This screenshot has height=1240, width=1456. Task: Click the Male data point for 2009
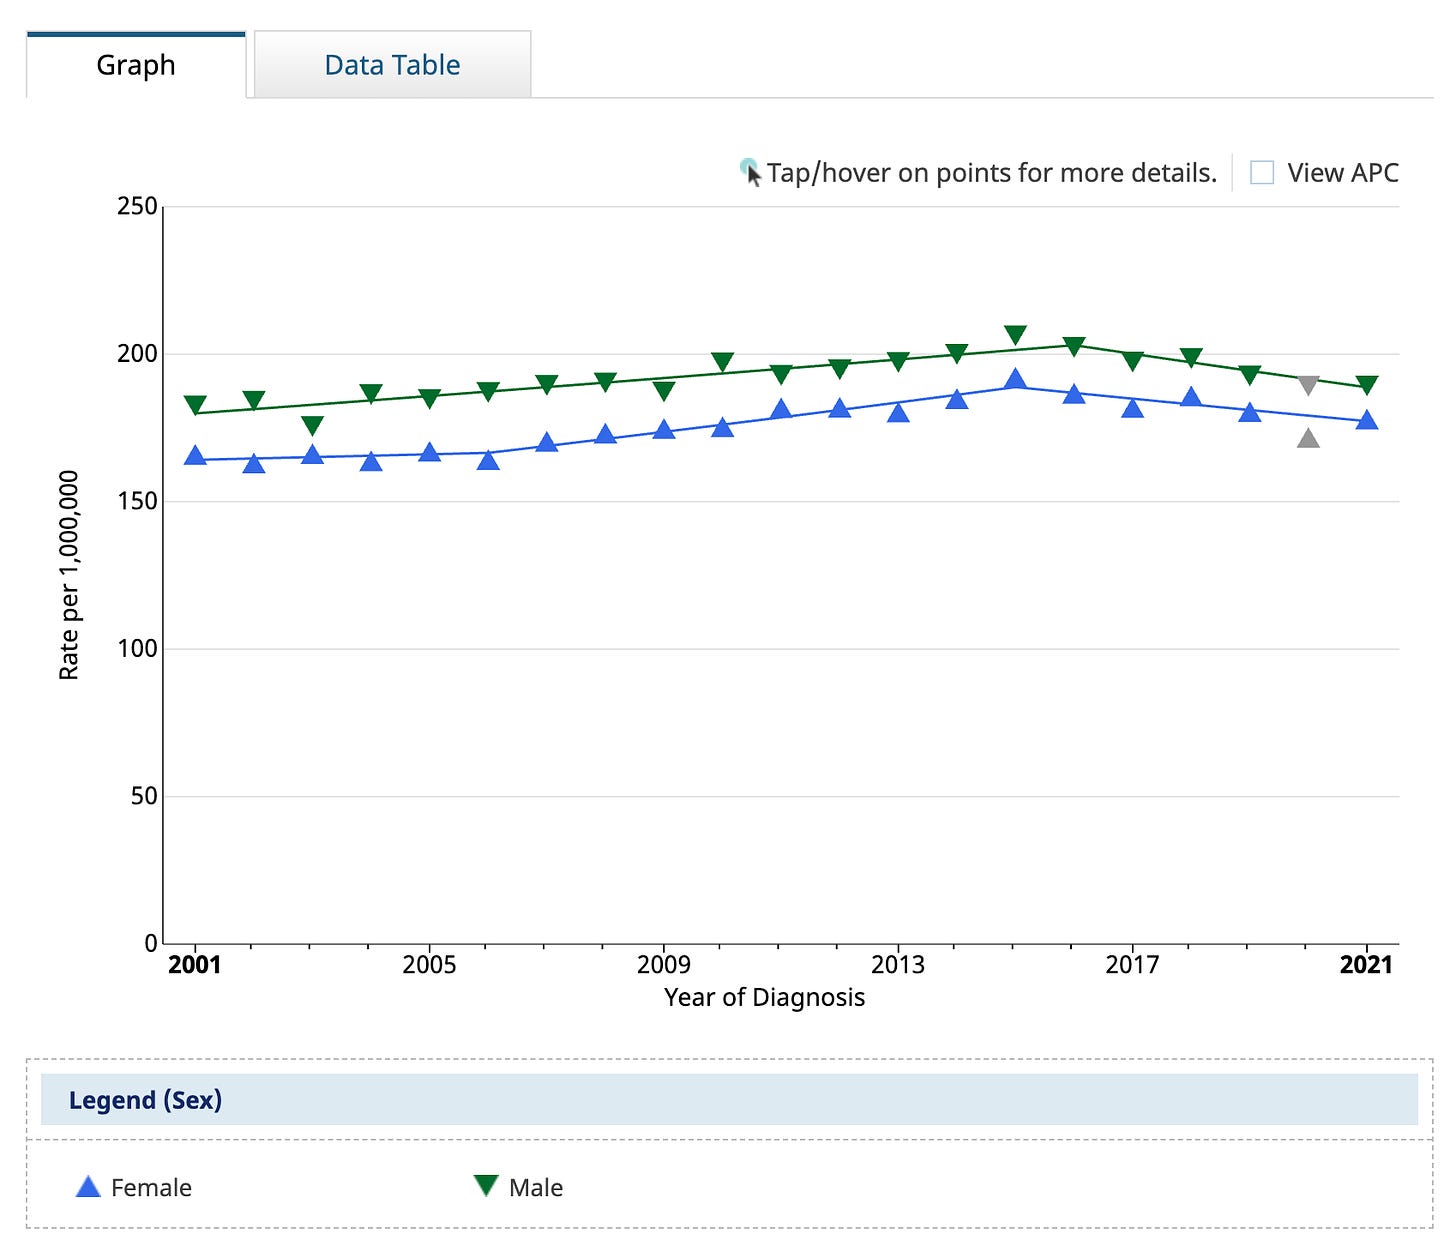pyautogui.click(x=664, y=390)
